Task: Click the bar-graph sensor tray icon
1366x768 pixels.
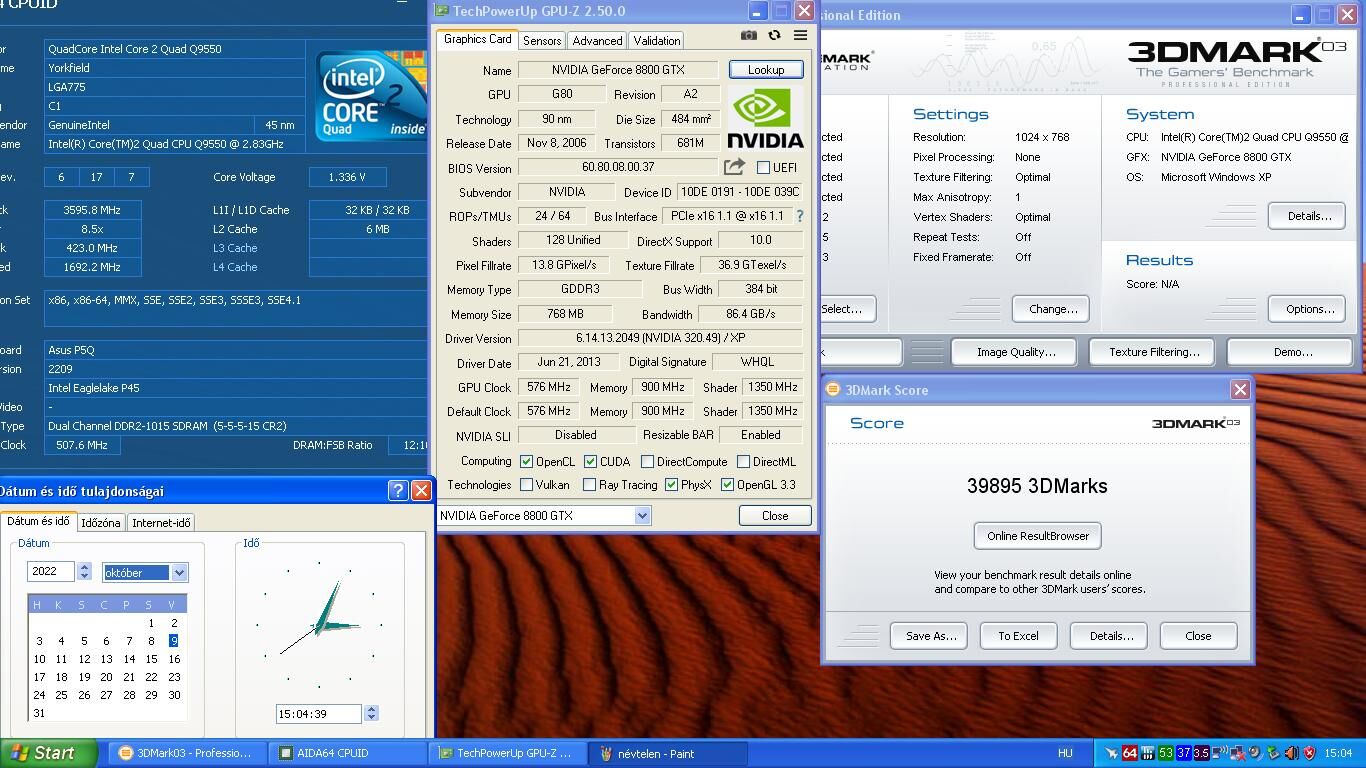Action: tap(1148, 753)
